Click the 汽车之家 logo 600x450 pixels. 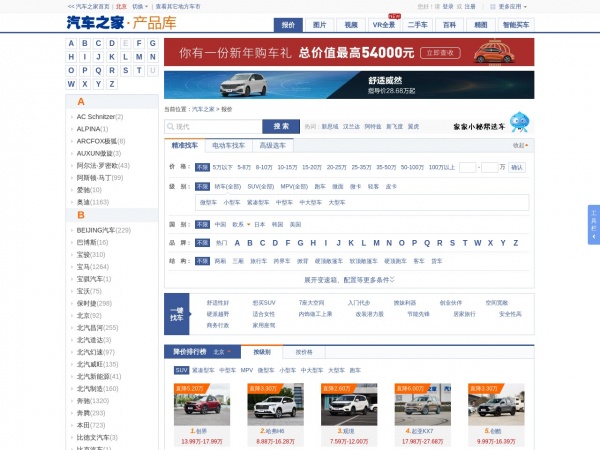[x=95, y=23]
